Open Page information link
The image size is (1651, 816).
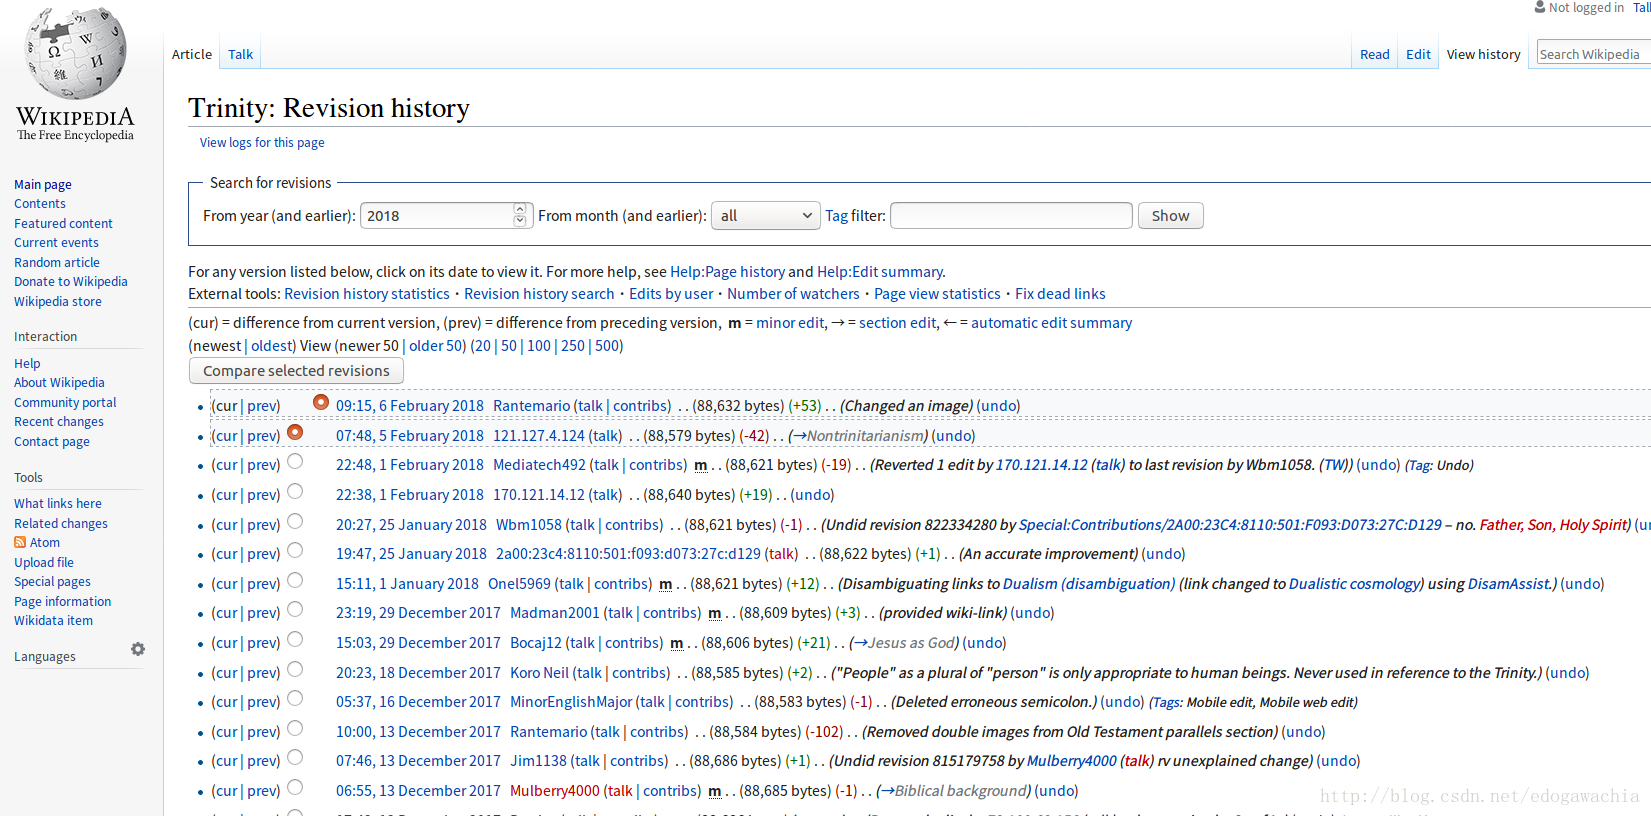point(62,601)
